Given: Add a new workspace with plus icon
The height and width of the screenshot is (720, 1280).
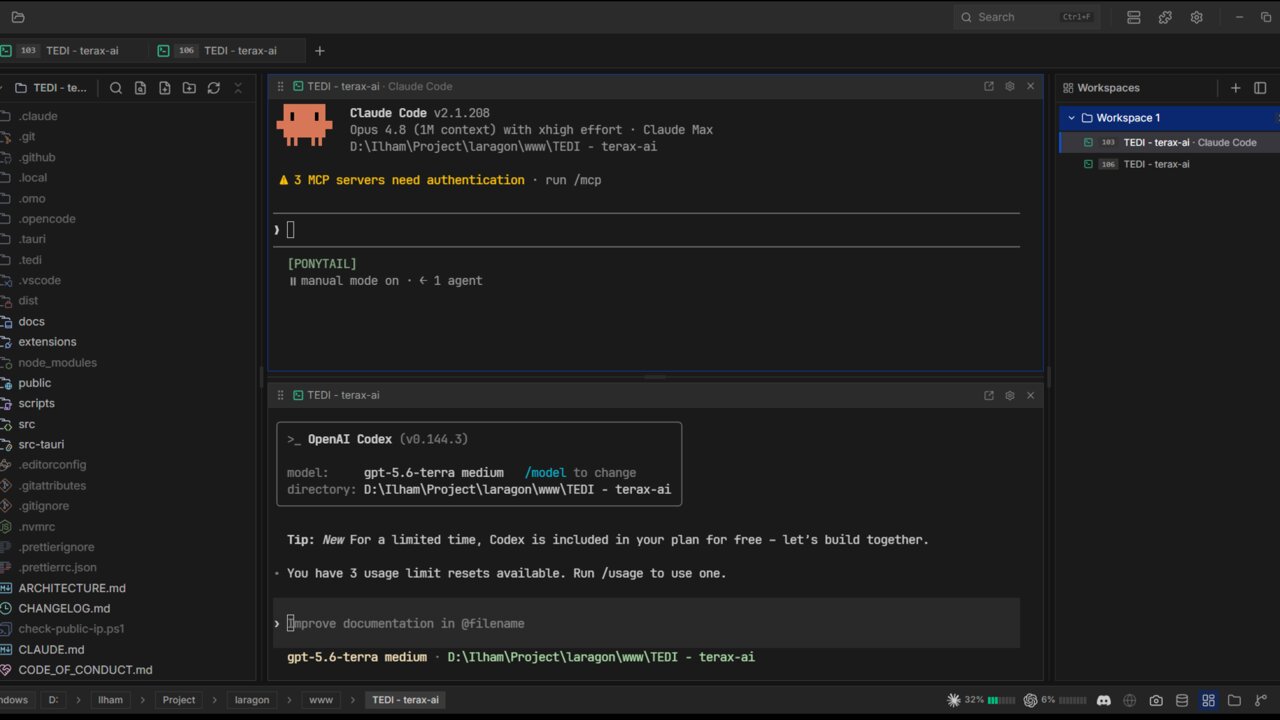Looking at the screenshot, I should point(1236,88).
